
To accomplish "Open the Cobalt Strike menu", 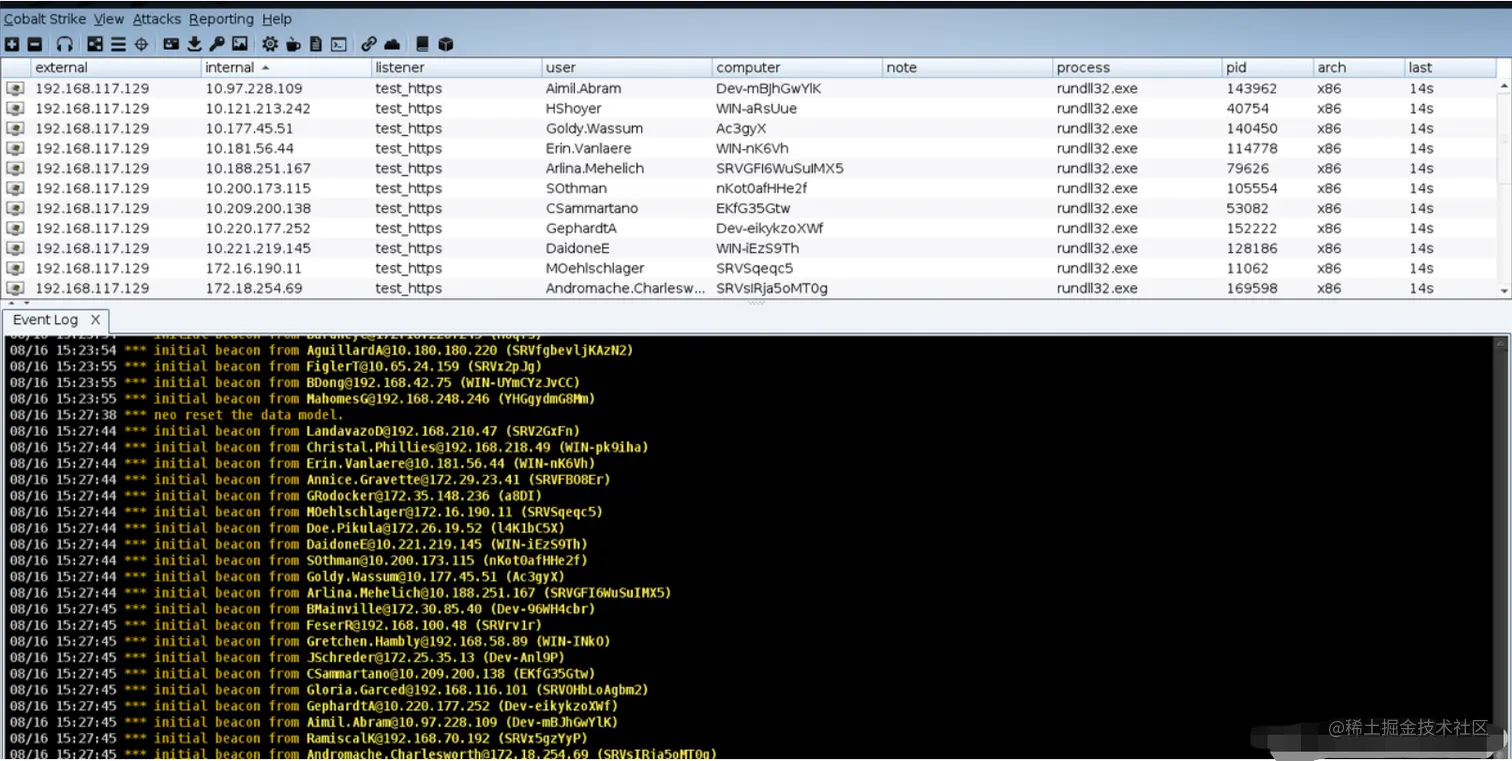I will click(x=45, y=18).
